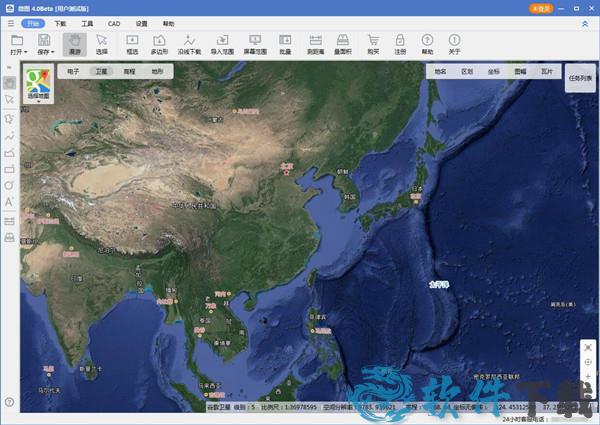Image resolution: width=600 pixels, height=425 pixels.
Task: Collapse the ribbon with the double-chevron icon
Action: pyautogui.click(x=585, y=24)
